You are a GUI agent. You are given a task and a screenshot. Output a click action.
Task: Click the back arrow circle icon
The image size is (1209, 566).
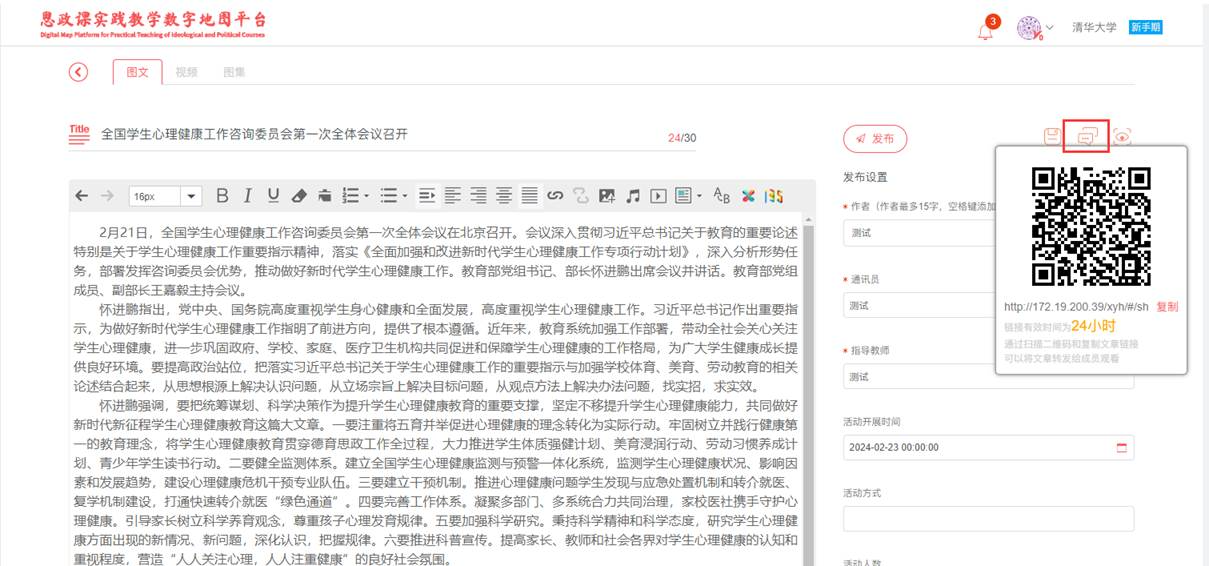[78, 72]
